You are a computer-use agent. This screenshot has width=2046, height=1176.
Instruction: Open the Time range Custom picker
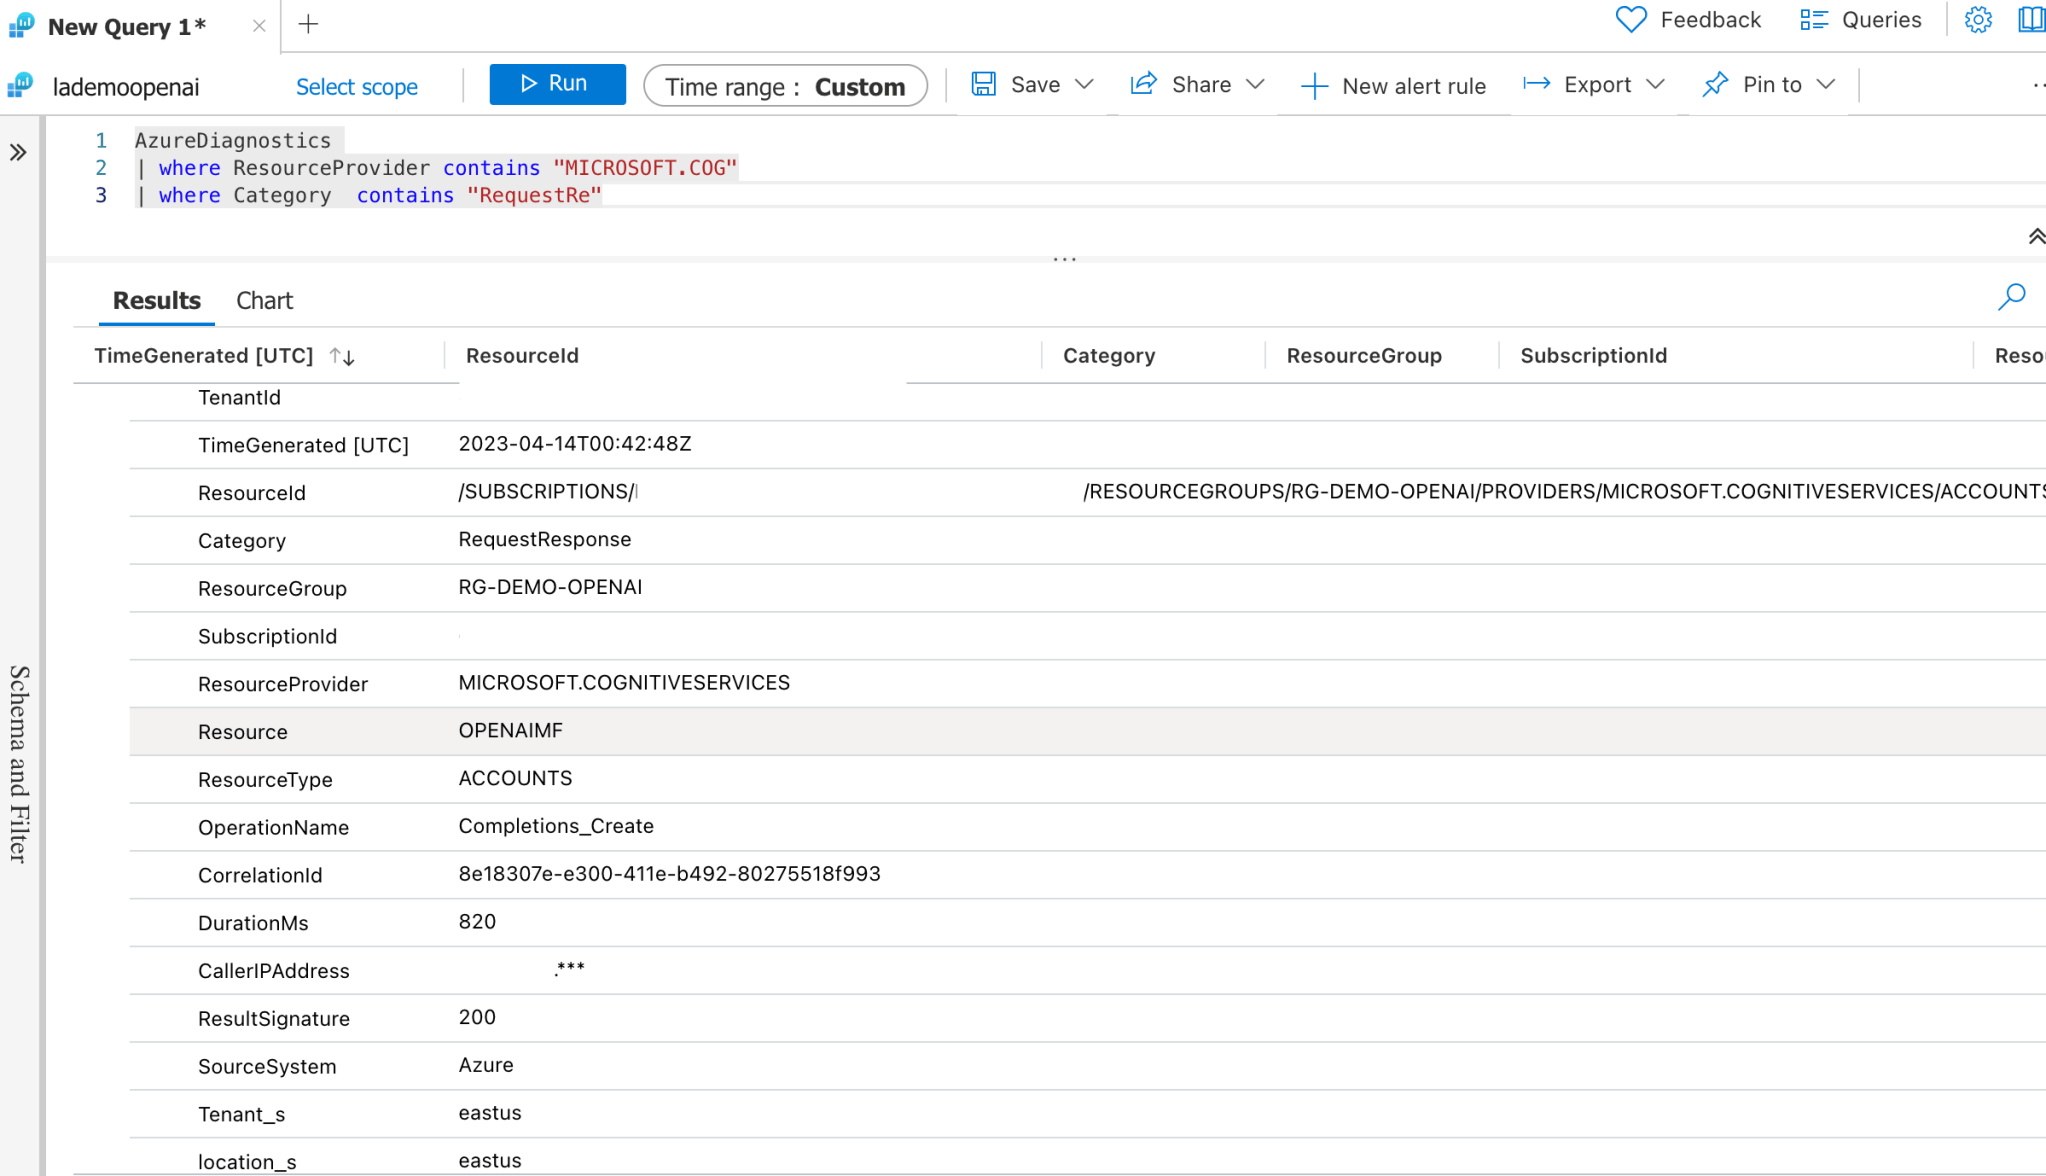pos(785,86)
